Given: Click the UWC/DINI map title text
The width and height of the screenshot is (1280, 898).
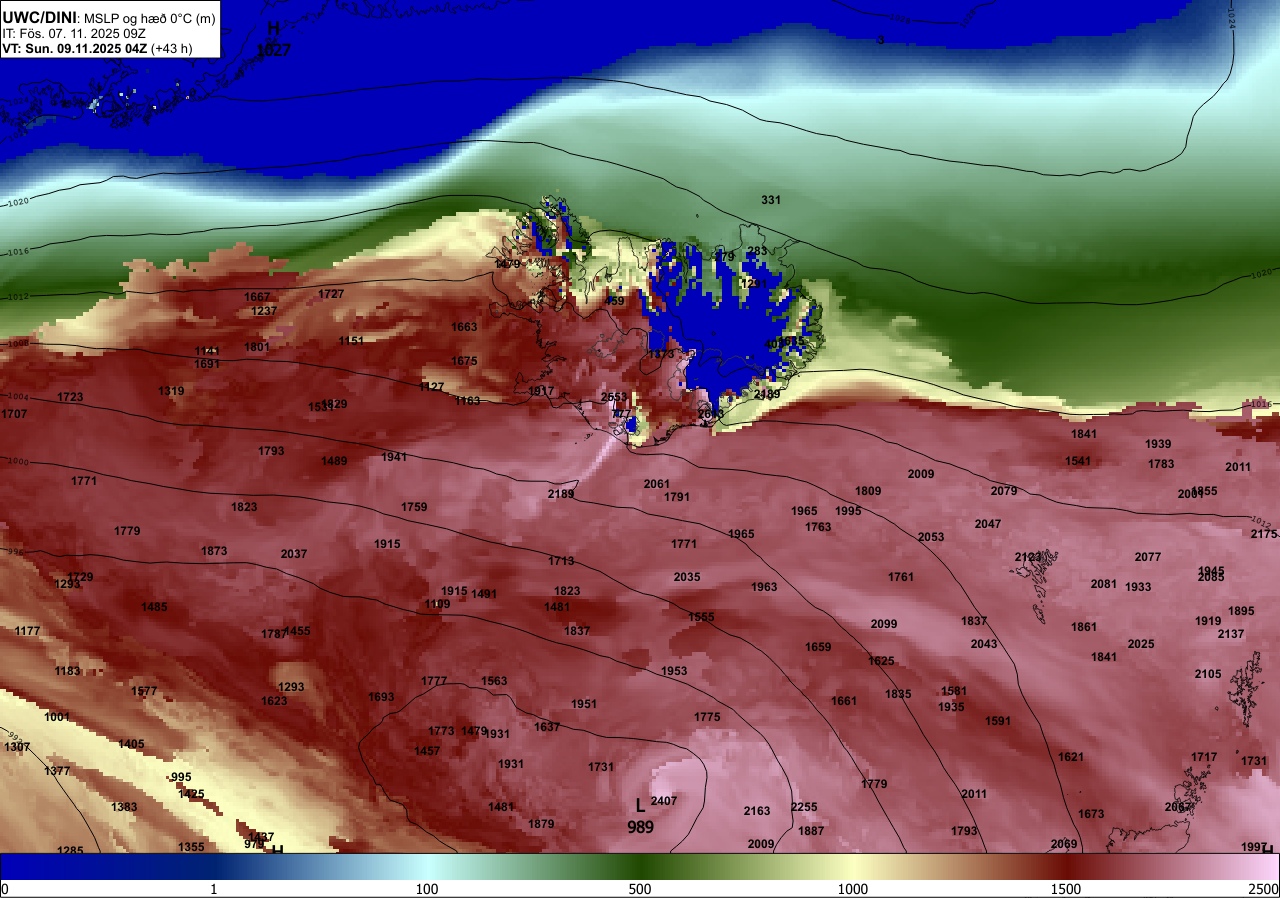Looking at the screenshot, I should point(39,17).
